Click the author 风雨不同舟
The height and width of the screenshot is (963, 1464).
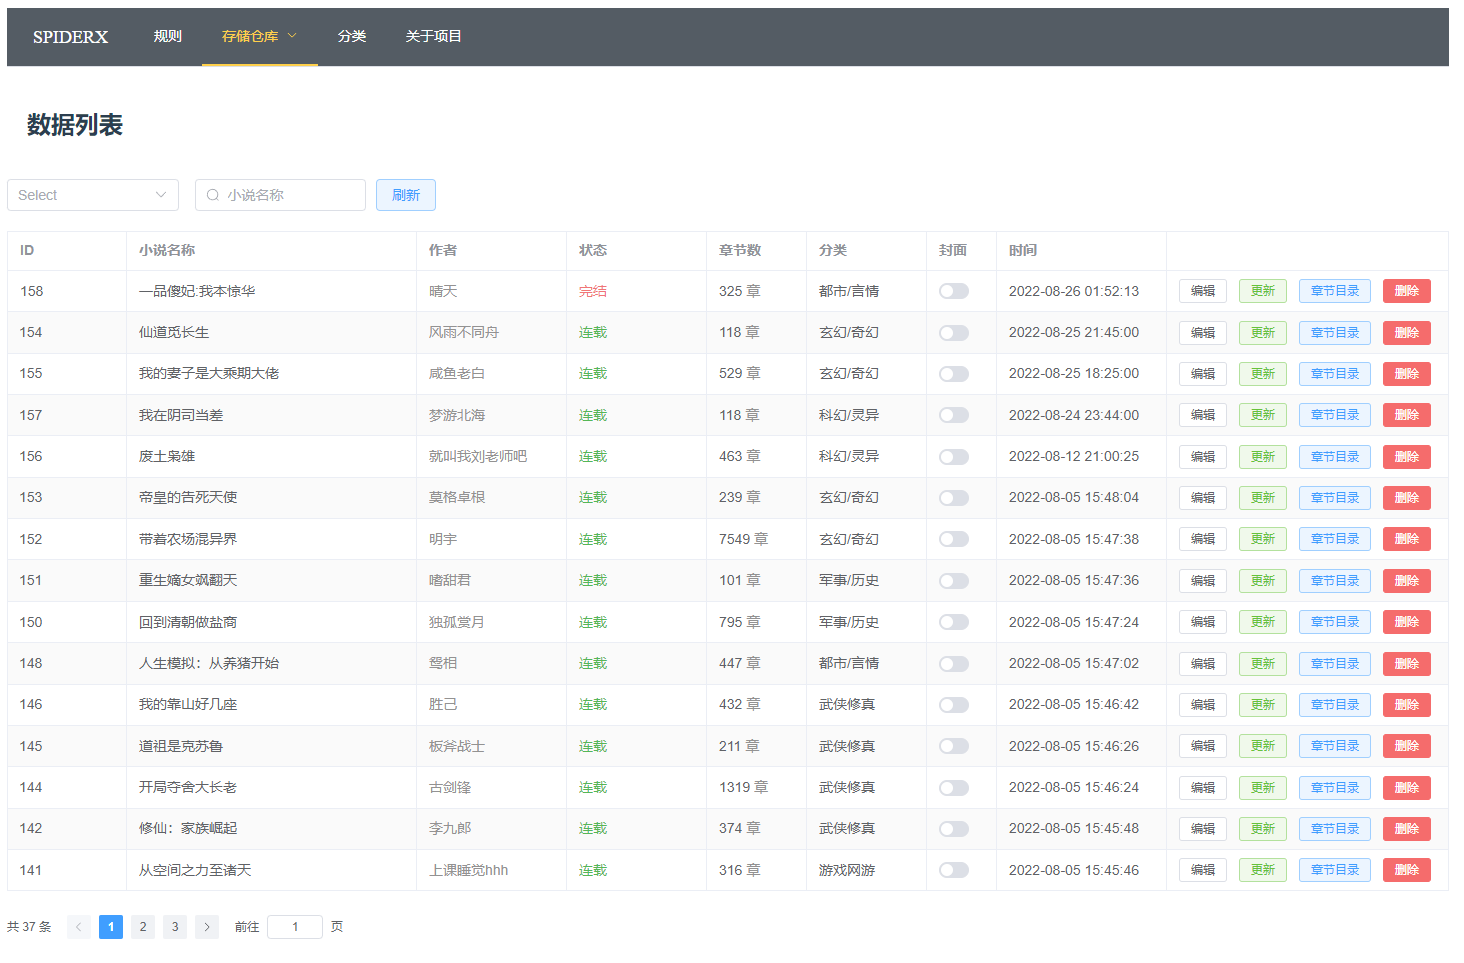pos(464,333)
